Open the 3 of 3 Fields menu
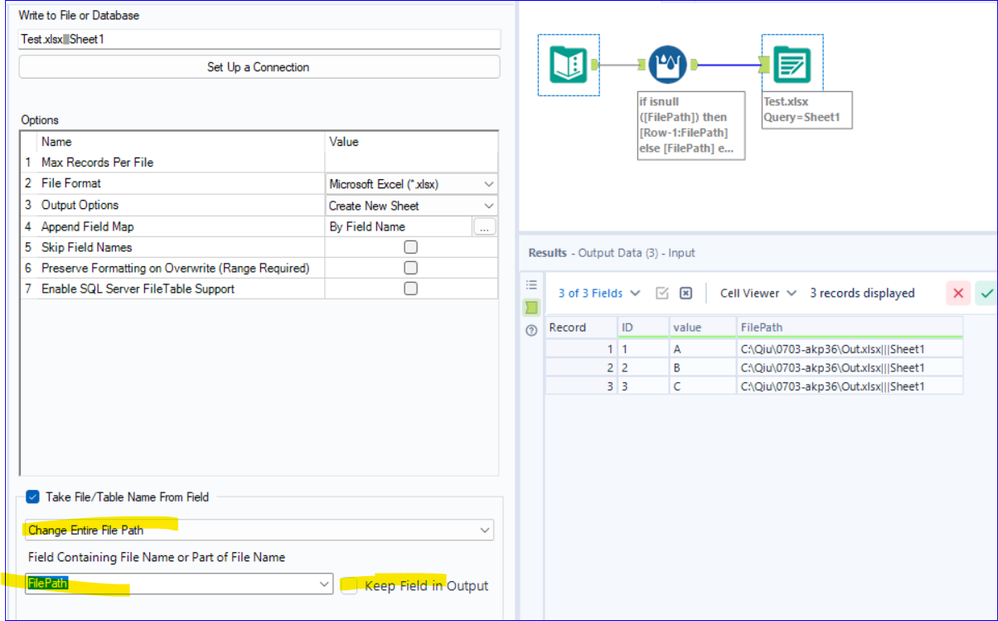This screenshot has width=998, height=621. 598,293
